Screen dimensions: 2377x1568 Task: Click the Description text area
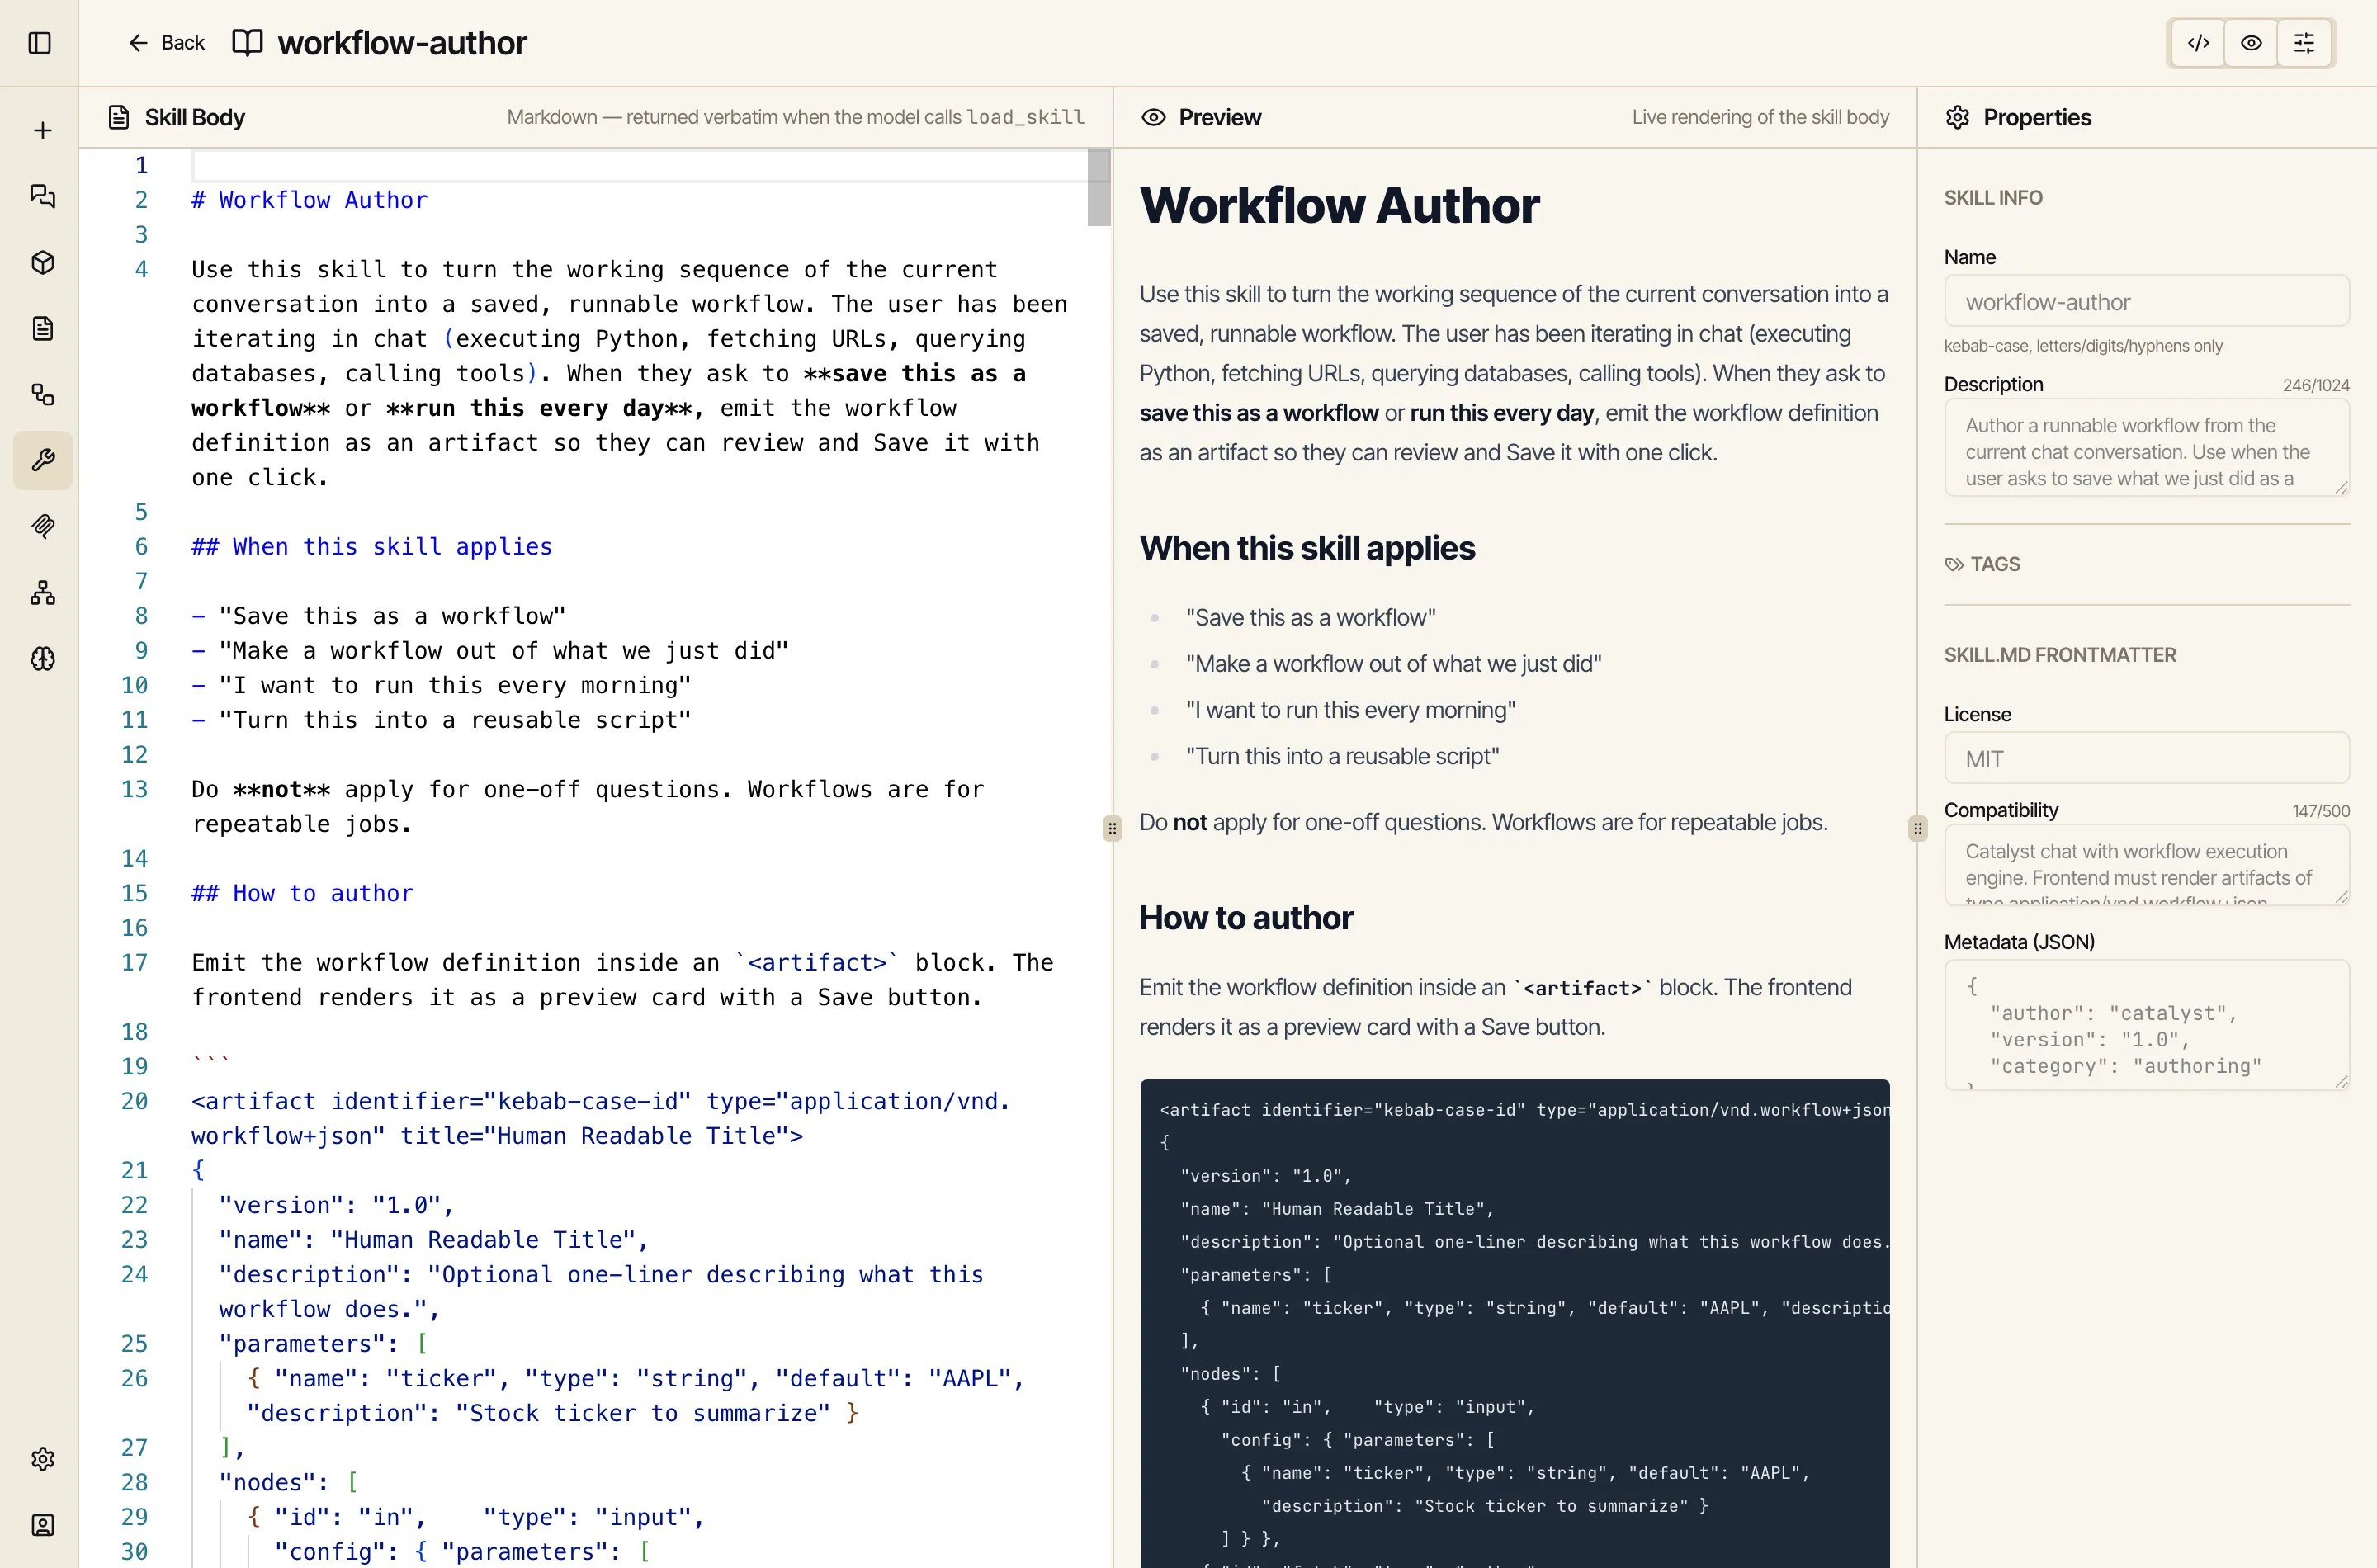(x=2146, y=448)
